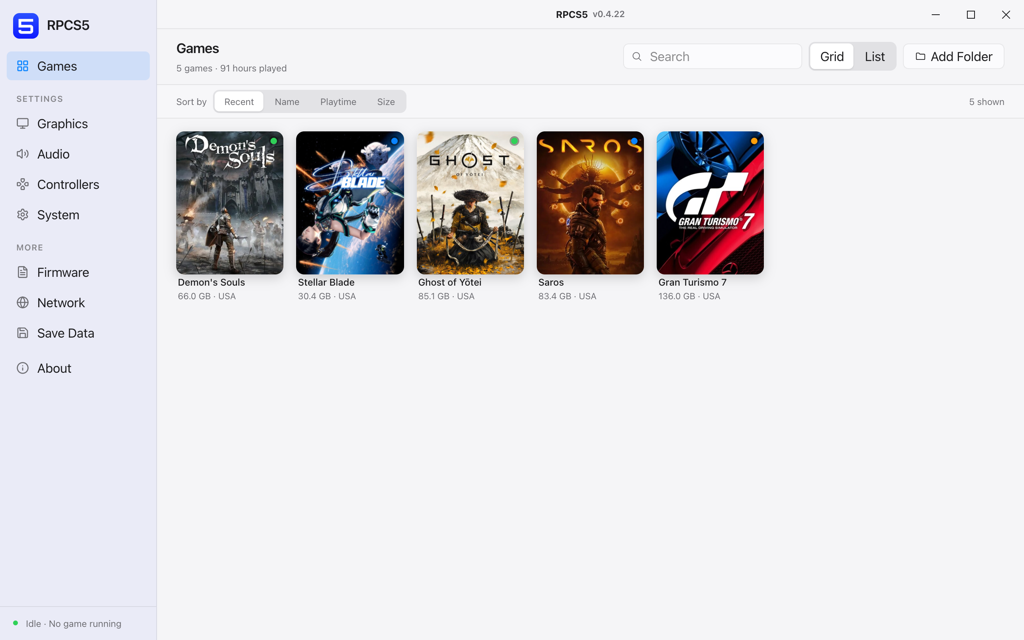
Task: Click the Graphics monitor icon
Action: click(x=23, y=123)
